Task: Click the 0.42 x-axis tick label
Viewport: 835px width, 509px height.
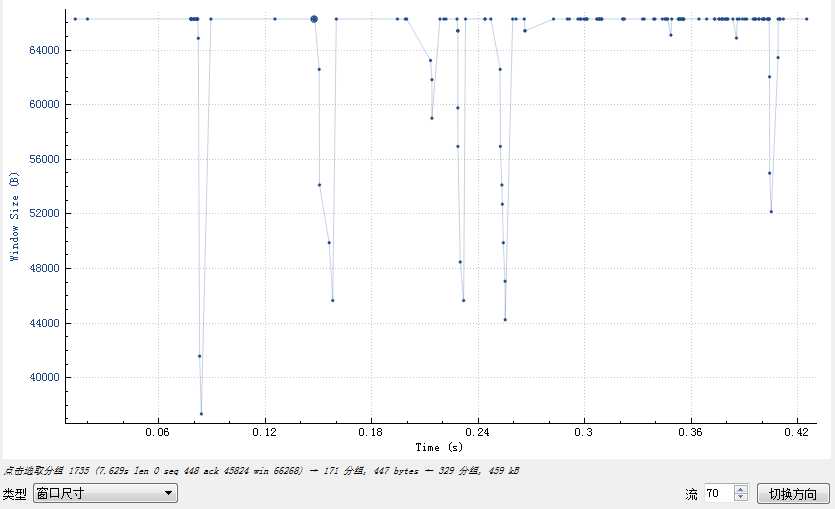Action: pos(797,432)
